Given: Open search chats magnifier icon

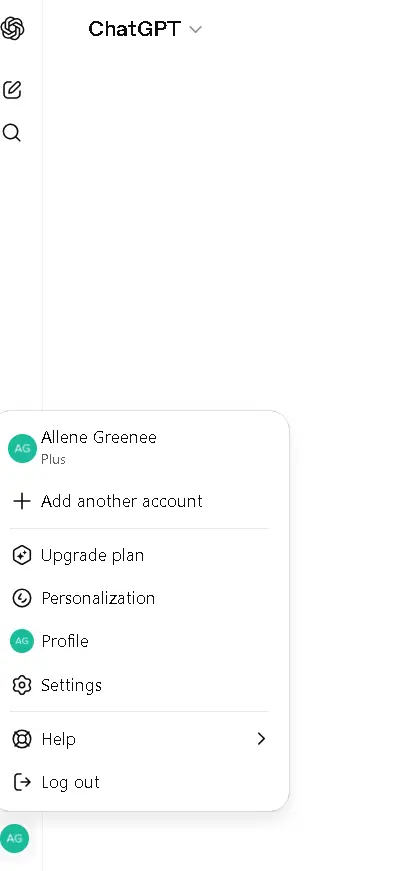Looking at the screenshot, I should pos(12,133).
